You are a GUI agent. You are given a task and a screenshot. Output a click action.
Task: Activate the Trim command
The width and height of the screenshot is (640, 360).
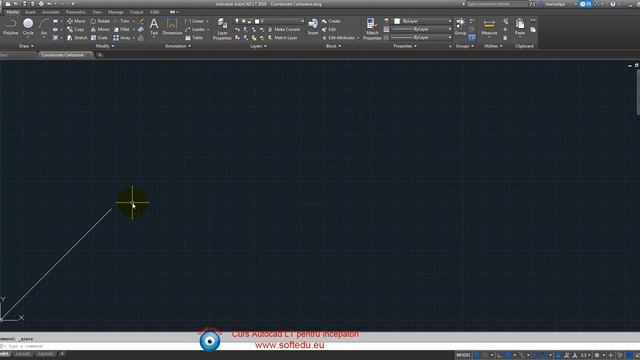point(122,21)
